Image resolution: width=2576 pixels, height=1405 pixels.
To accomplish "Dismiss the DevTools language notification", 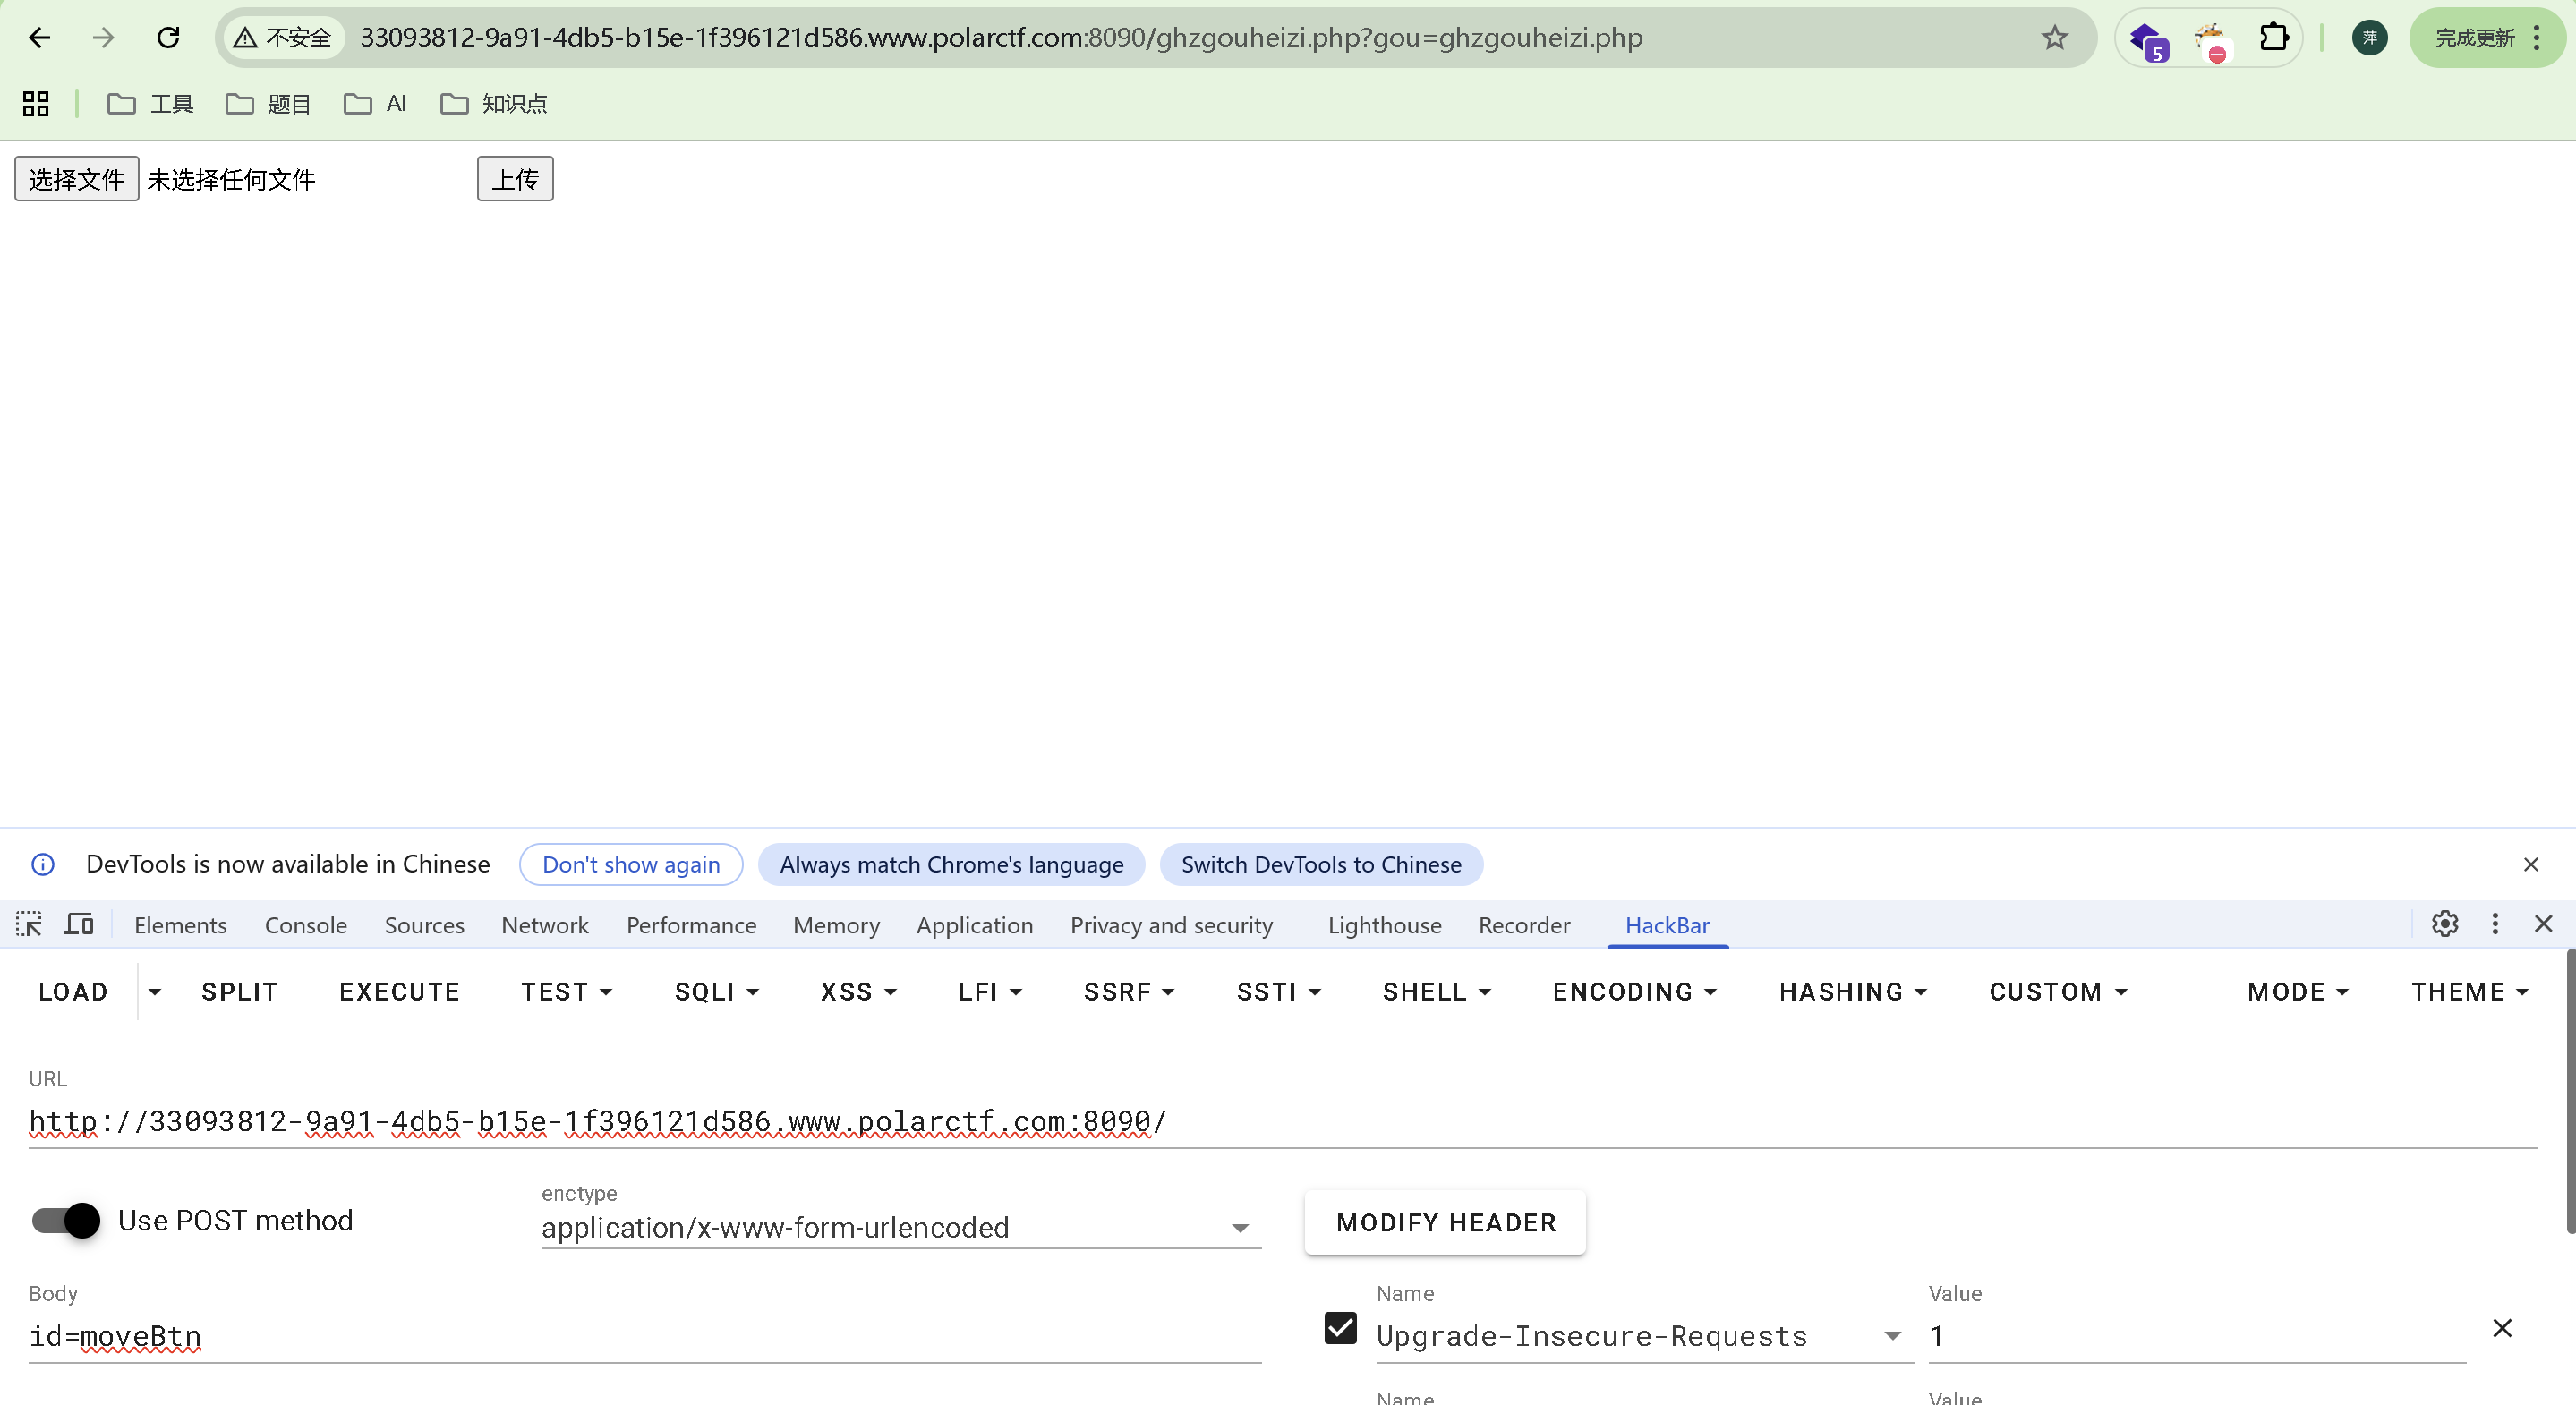I will 2530,864.
